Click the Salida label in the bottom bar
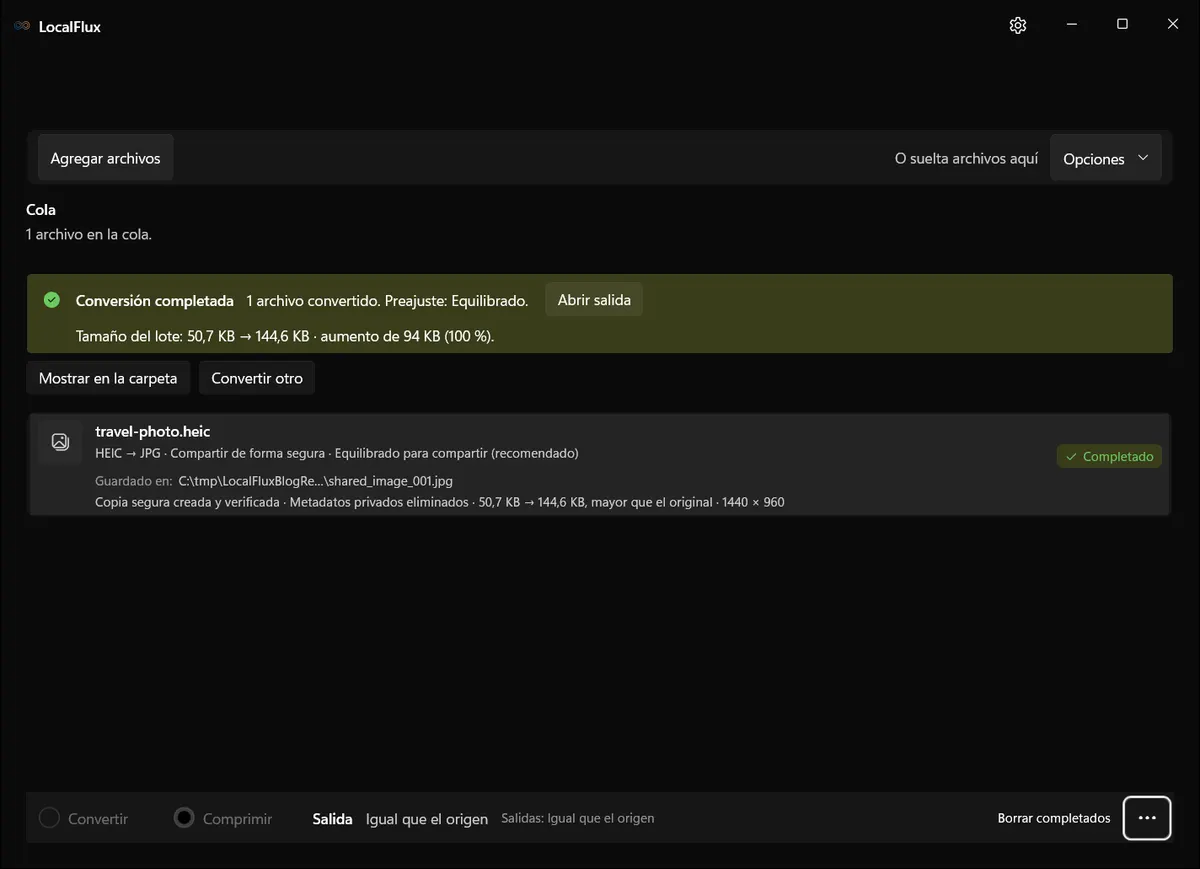The height and width of the screenshot is (869, 1200). (333, 818)
